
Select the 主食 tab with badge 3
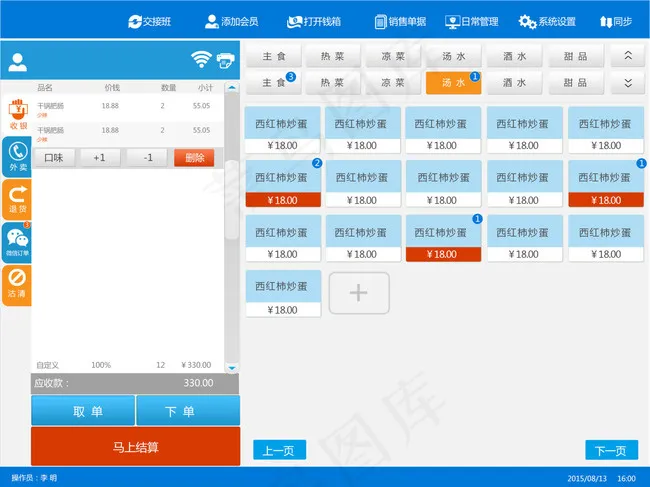point(274,83)
